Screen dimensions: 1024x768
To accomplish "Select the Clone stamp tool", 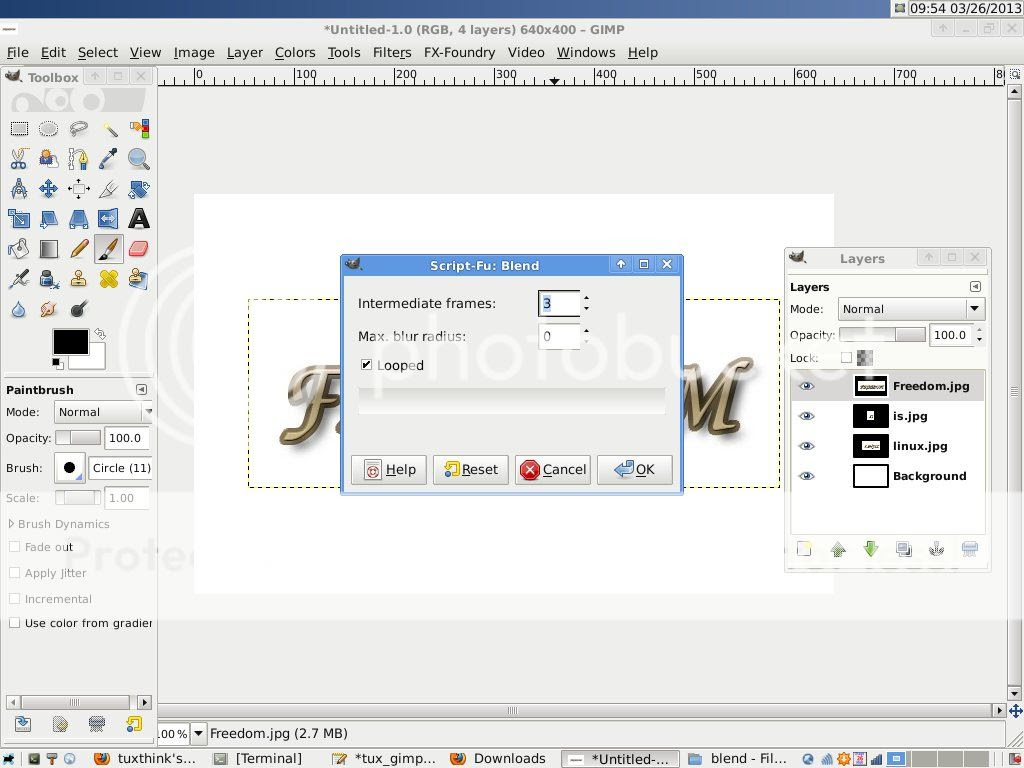I will (x=78, y=279).
